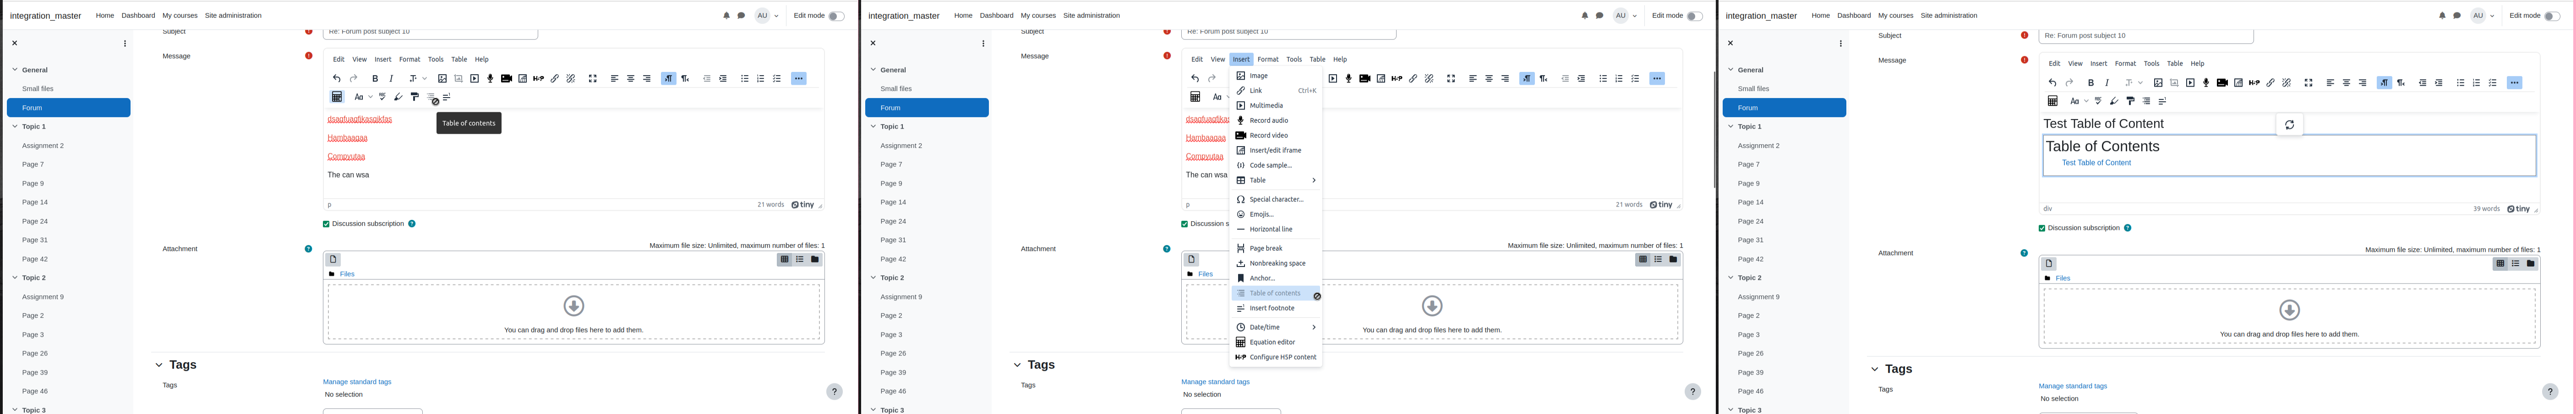Click Insert footnote icon in tooltip window's toolbar
This screenshot has height=414, width=2576.
pos(447,97)
